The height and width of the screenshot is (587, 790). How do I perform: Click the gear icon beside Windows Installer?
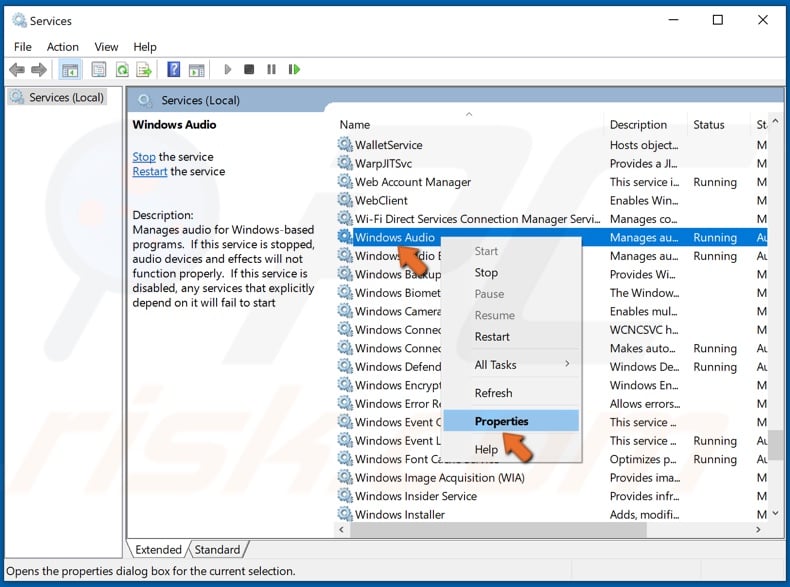345,514
